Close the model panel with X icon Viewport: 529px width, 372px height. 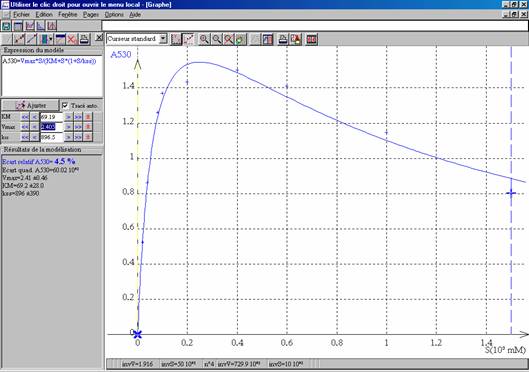[99, 38]
